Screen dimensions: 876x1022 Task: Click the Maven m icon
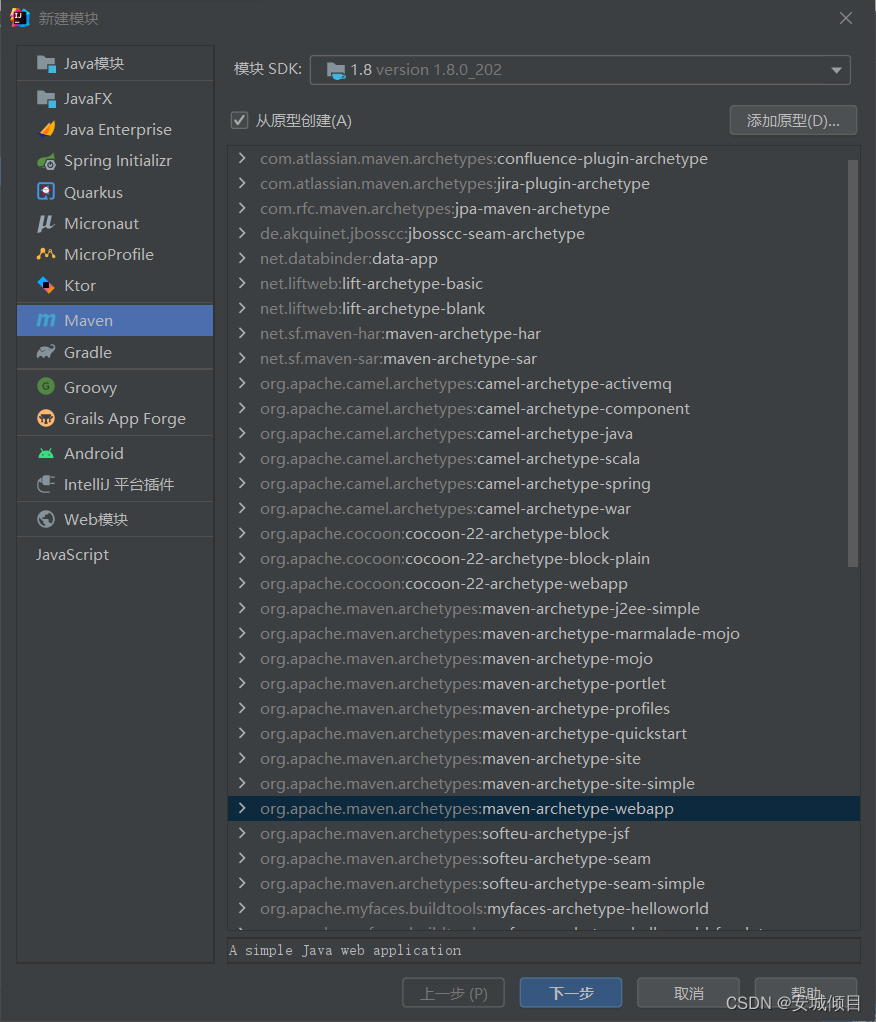(x=46, y=320)
